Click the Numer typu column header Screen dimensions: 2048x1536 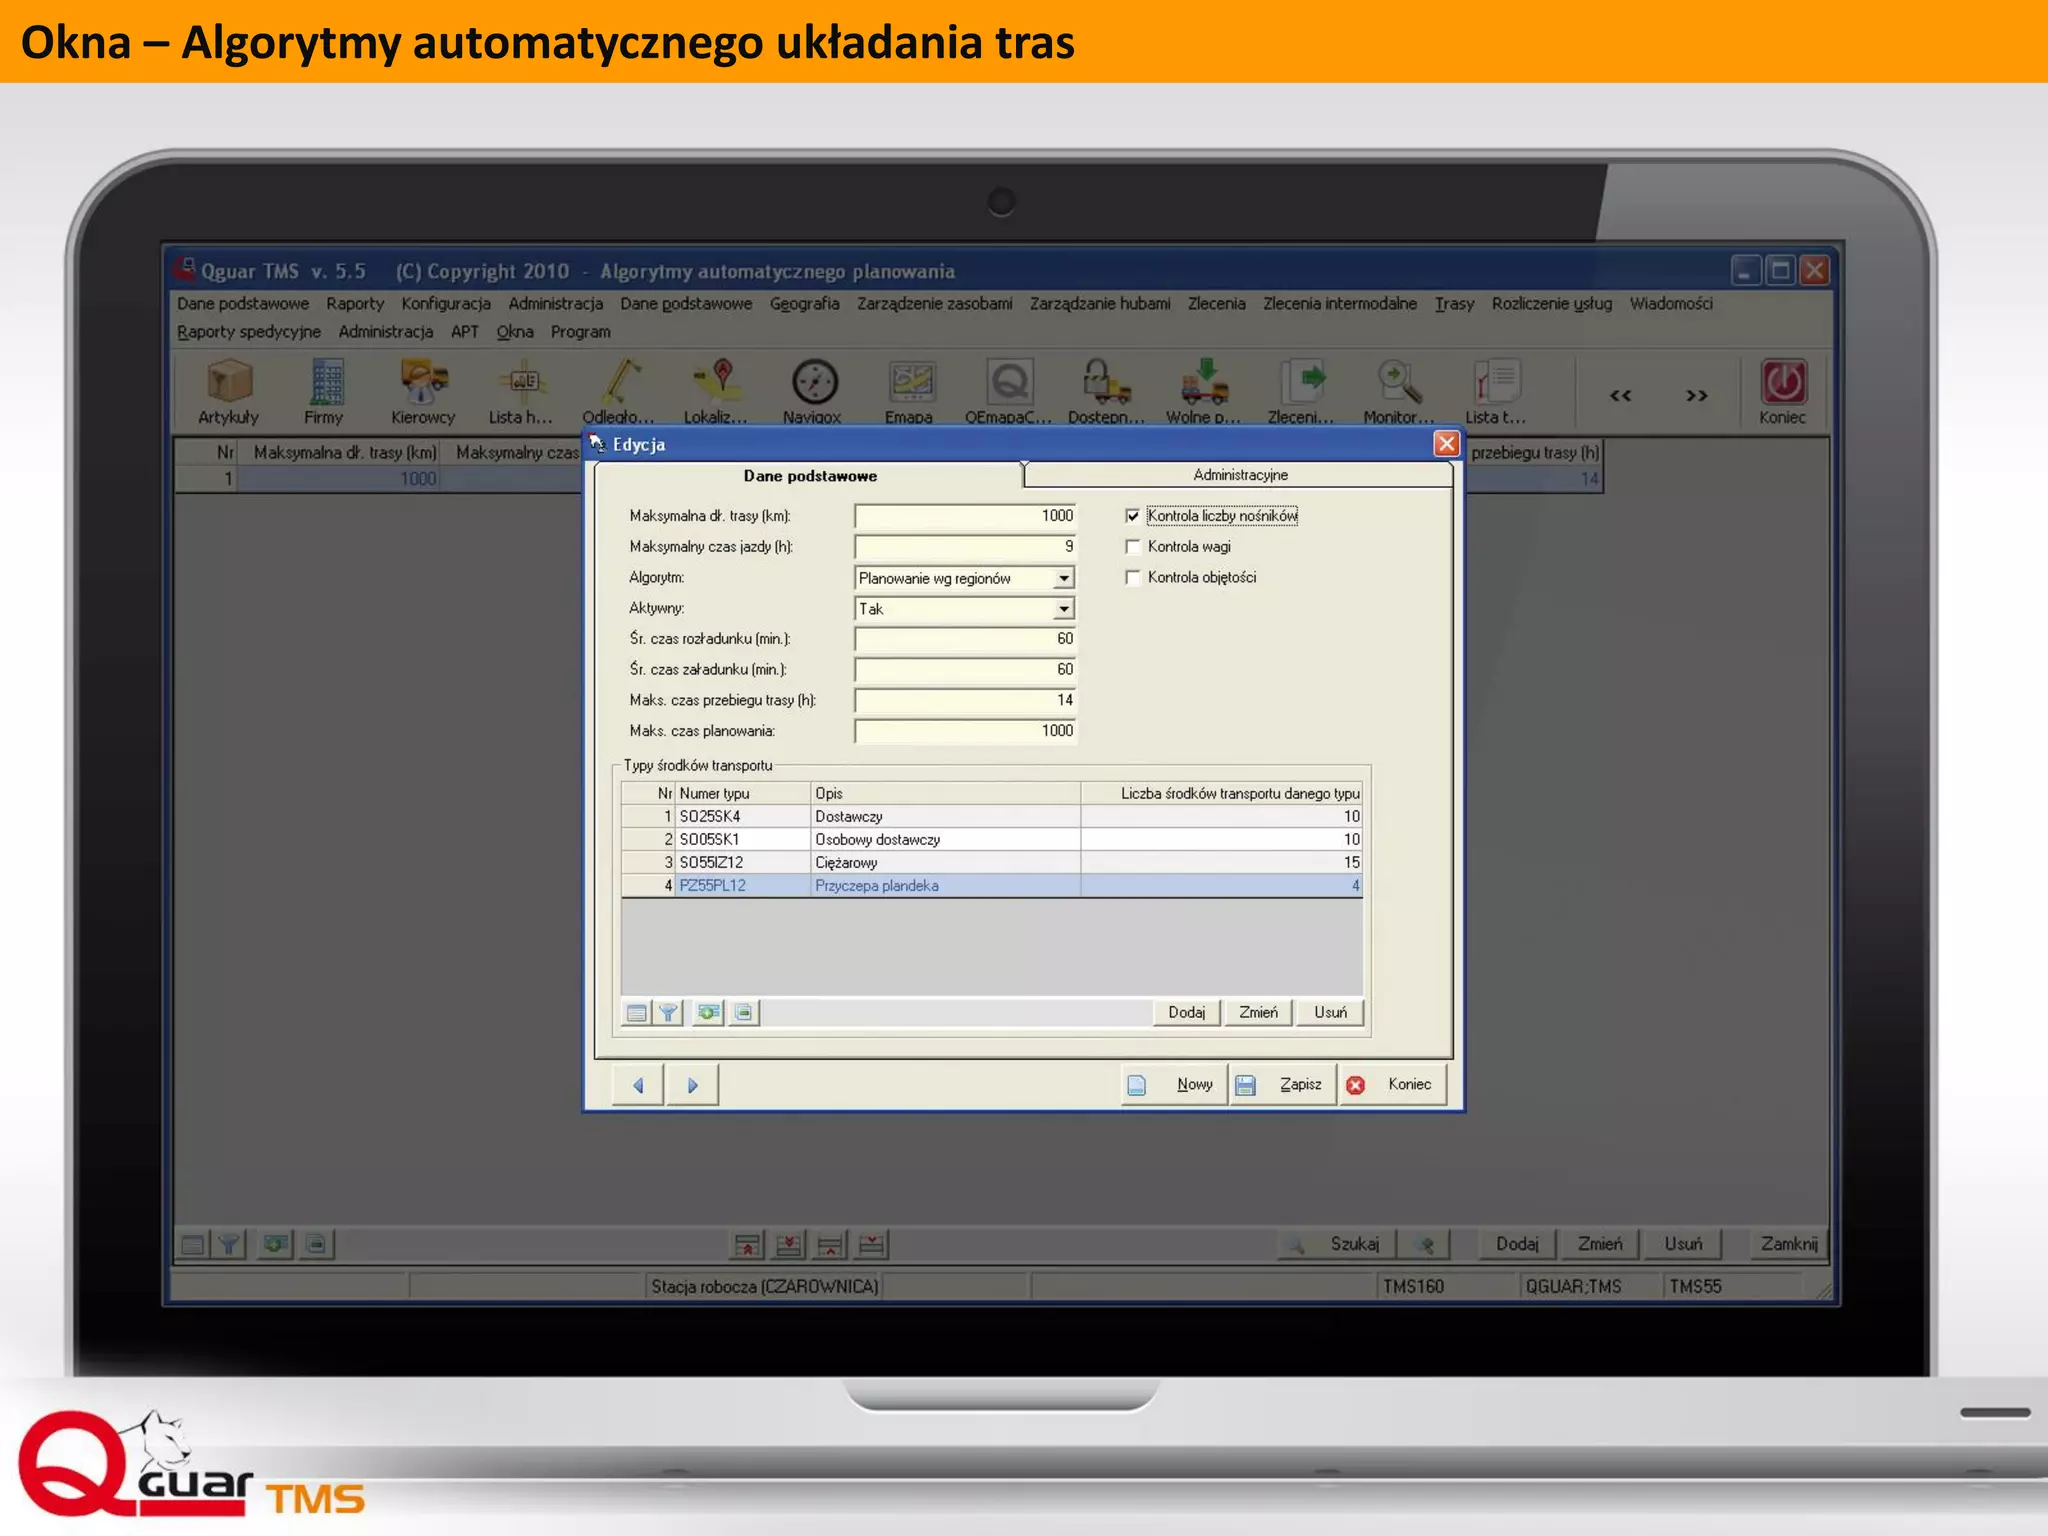[x=743, y=794]
